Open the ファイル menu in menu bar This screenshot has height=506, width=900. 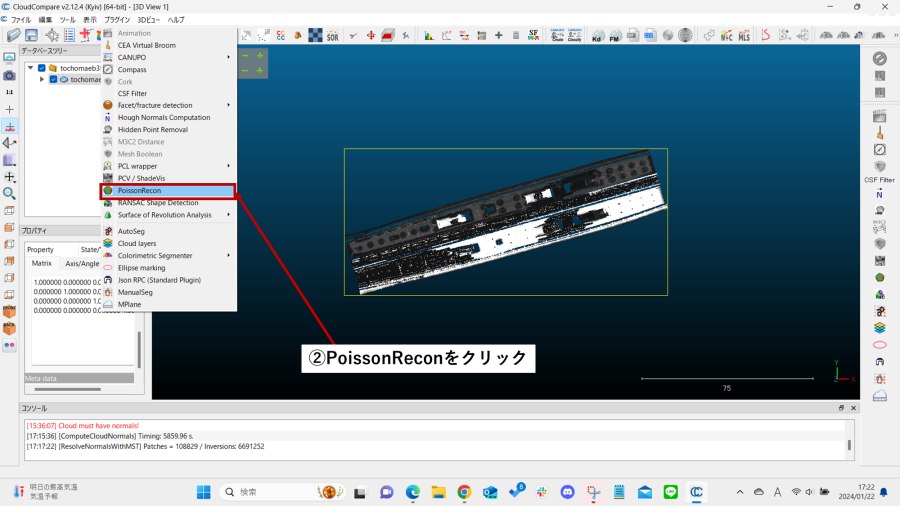point(21,20)
